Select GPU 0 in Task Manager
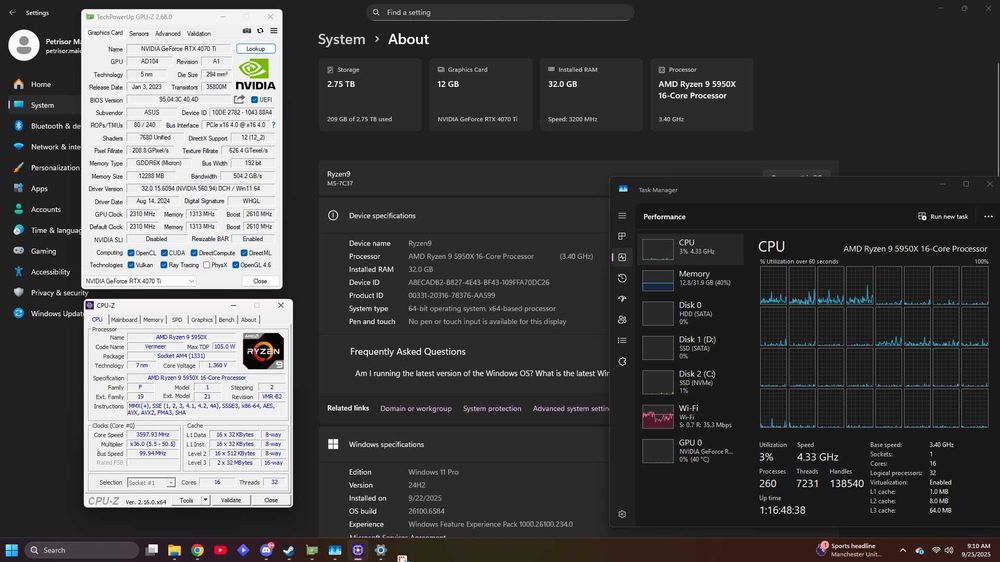The height and width of the screenshot is (562, 1000). 690,450
